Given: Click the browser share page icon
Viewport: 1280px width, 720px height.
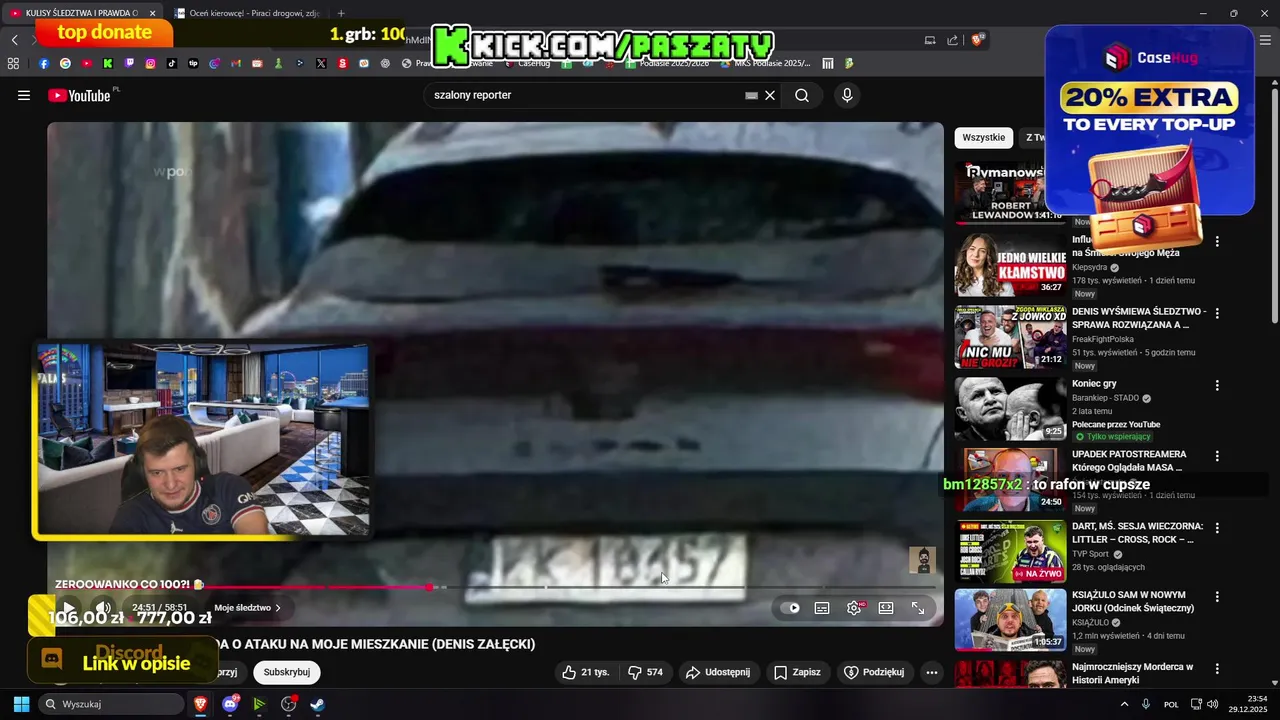Looking at the screenshot, I should (x=952, y=40).
